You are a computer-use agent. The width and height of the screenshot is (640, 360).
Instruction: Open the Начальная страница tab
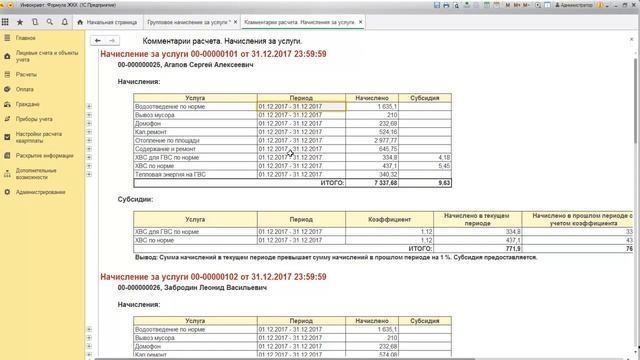point(107,22)
